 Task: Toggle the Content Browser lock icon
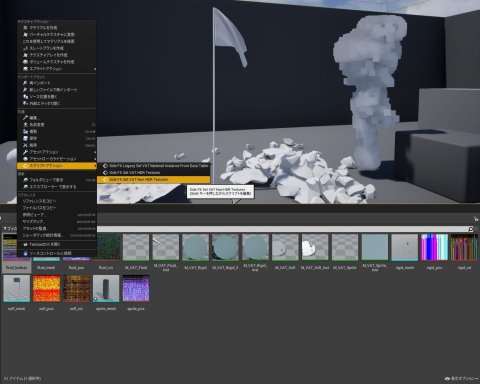(x=476, y=219)
